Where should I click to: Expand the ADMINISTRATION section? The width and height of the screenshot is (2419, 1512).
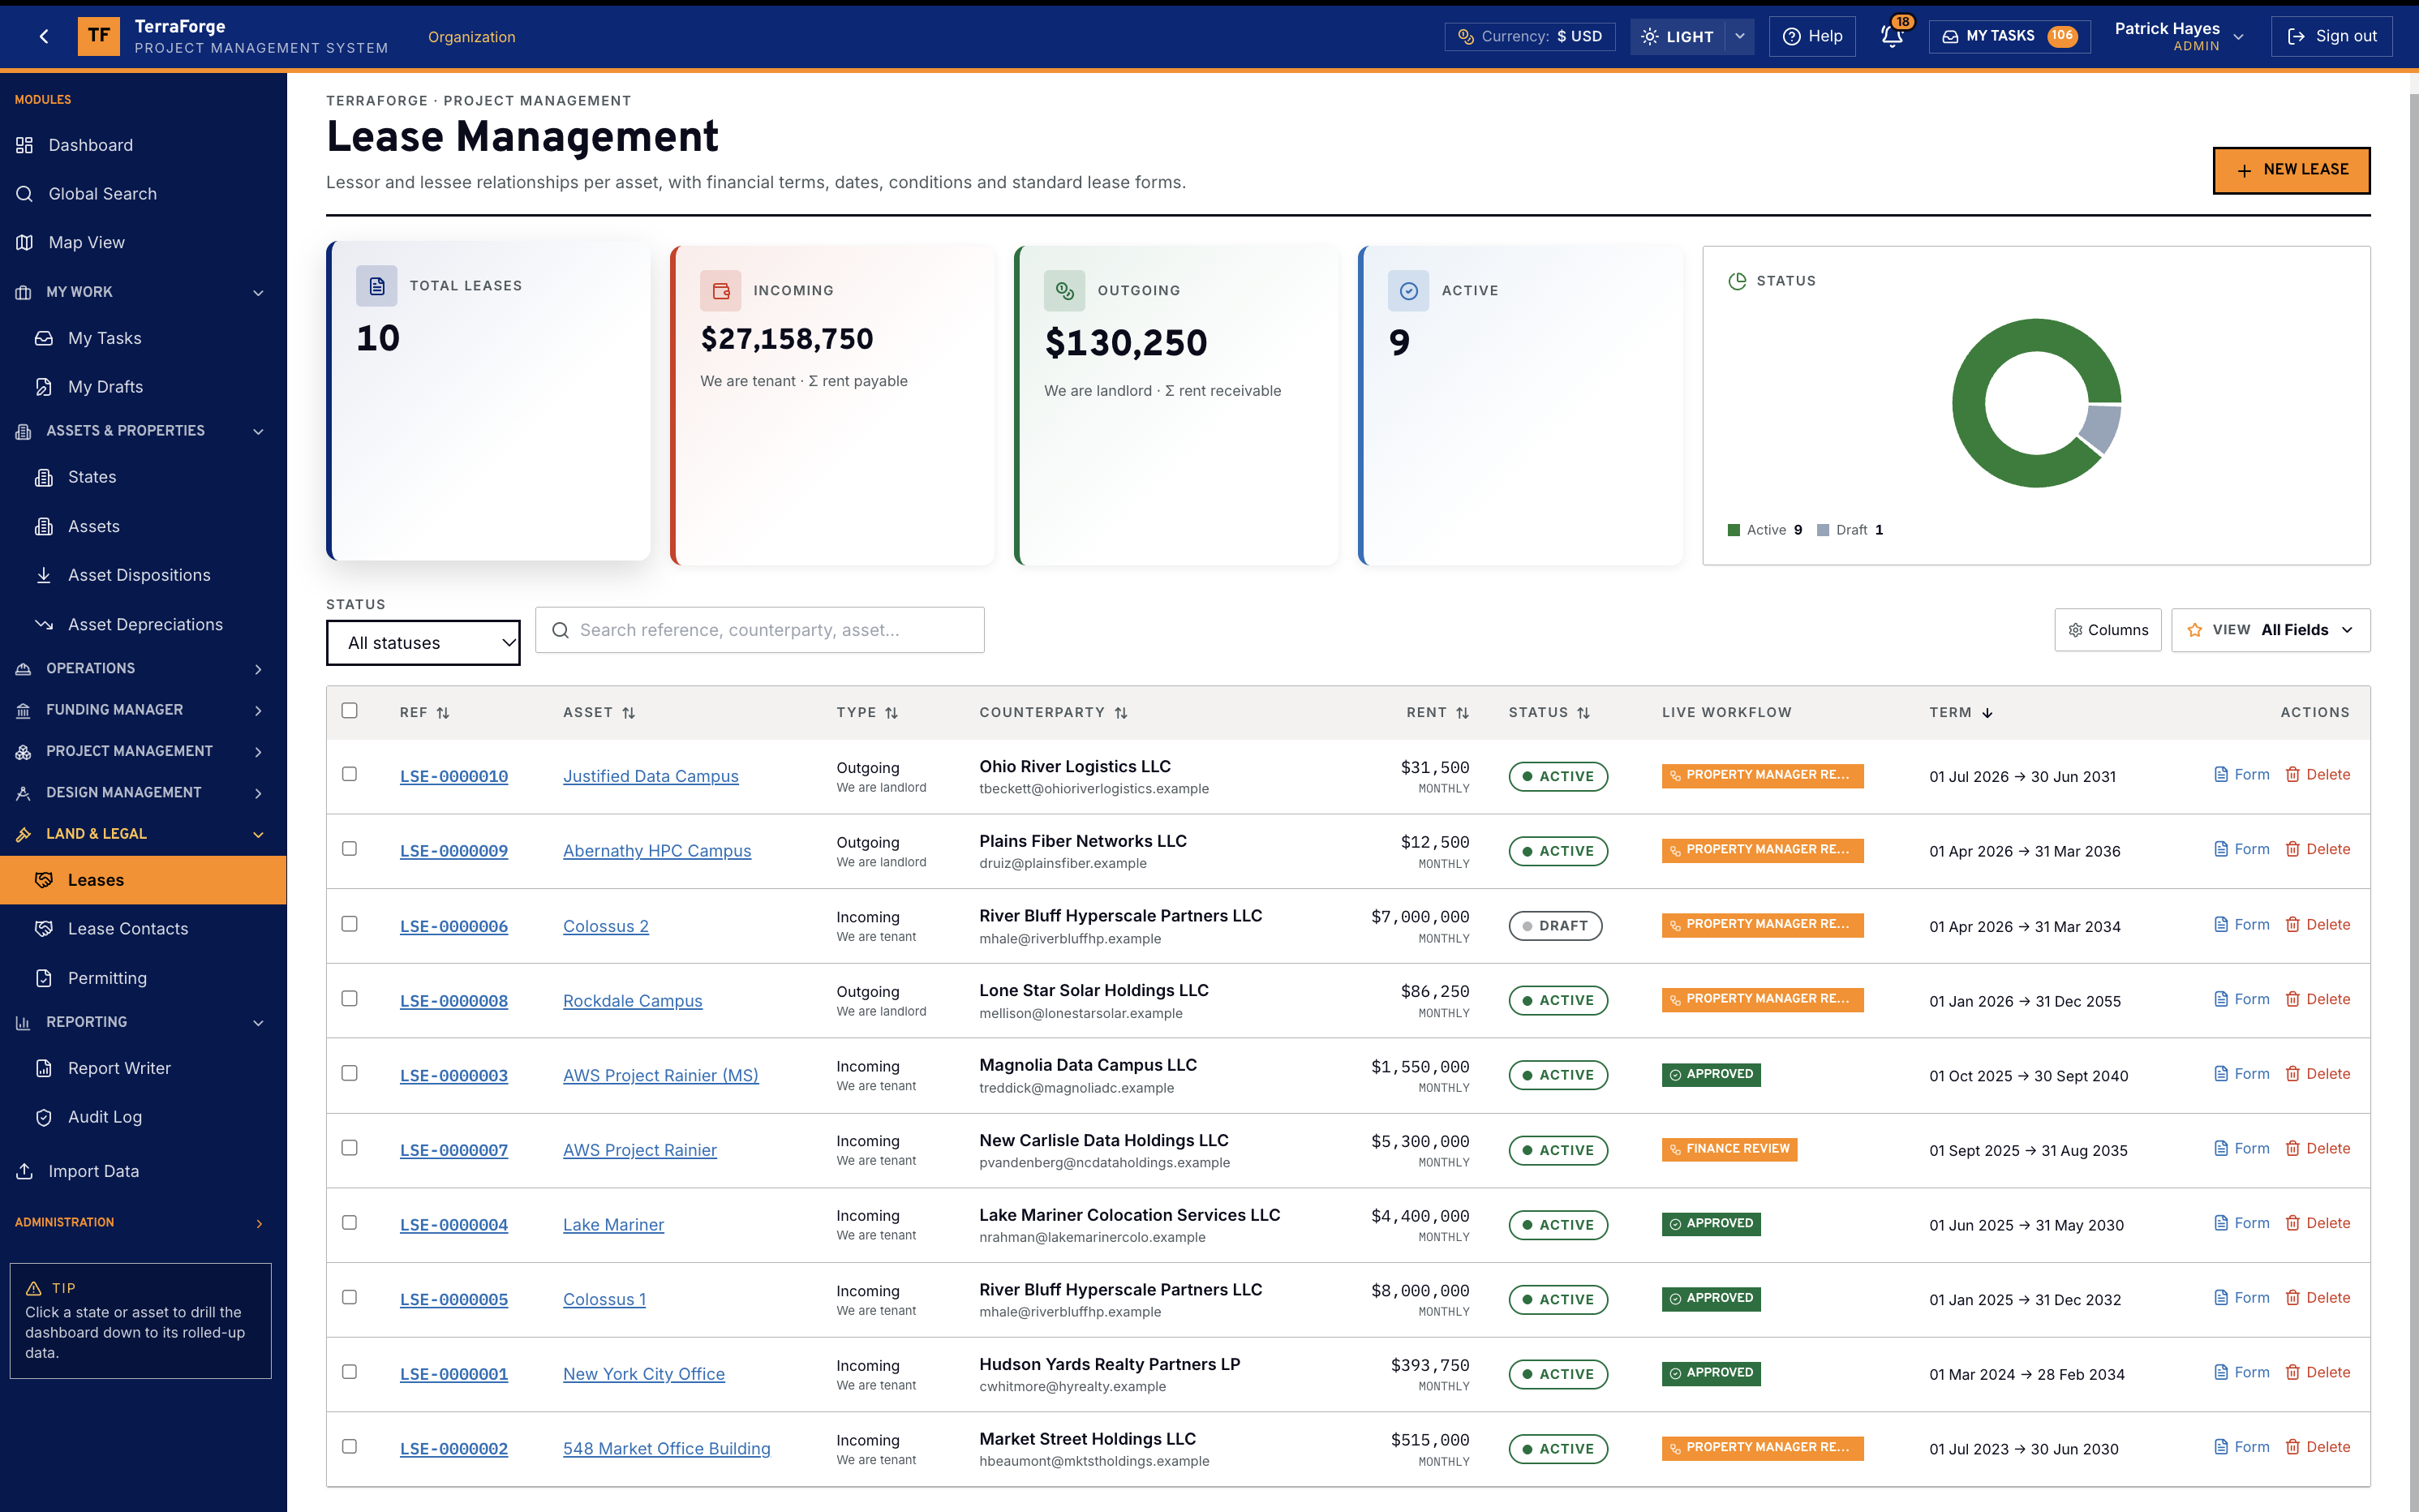pos(143,1222)
